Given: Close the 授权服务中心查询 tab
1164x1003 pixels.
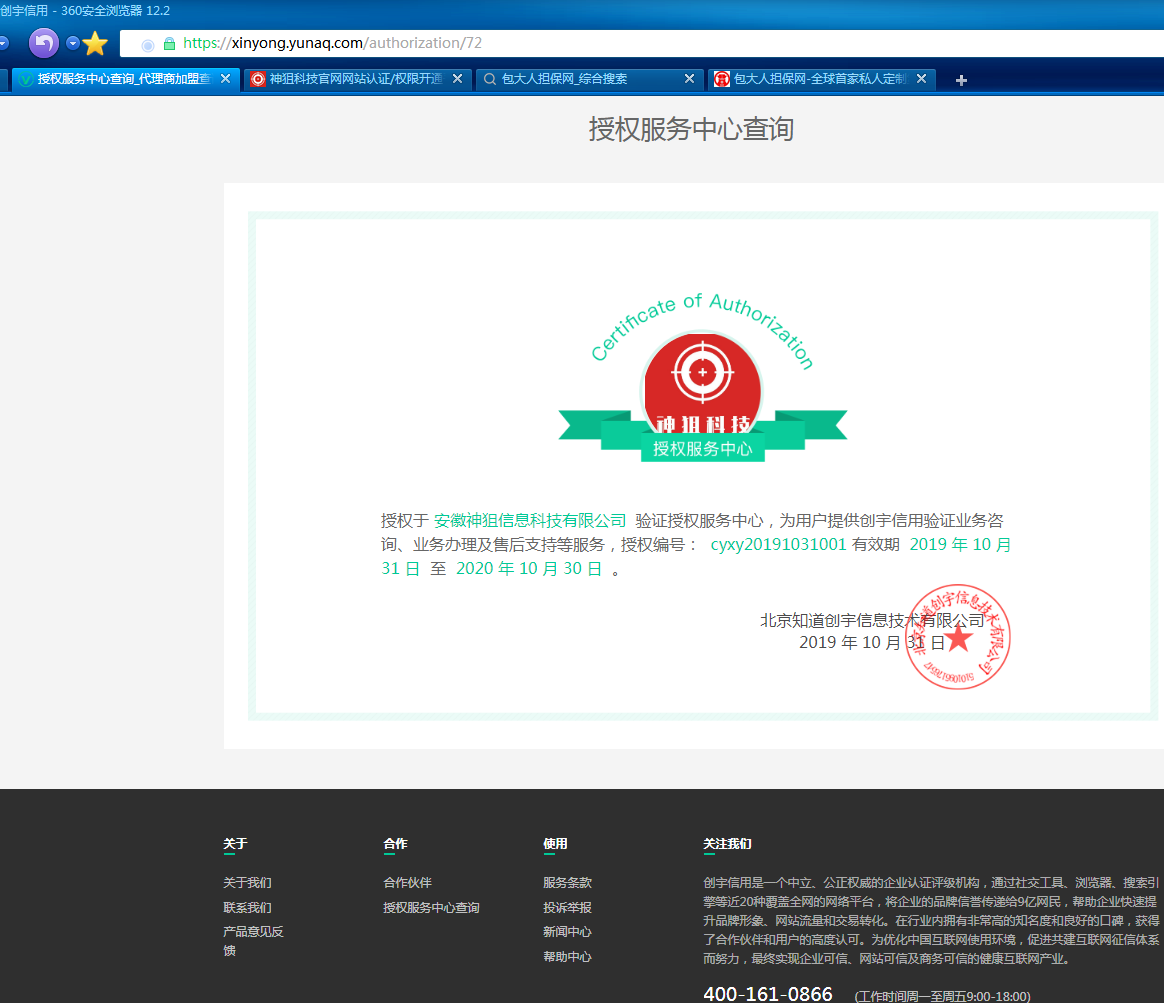Looking at the screenshot, I should tap(225, 79).
